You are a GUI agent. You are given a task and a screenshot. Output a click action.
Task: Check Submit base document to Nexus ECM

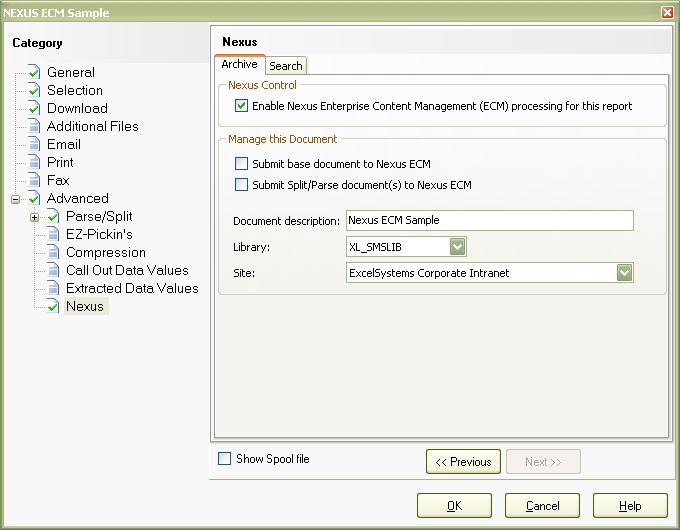coord(241,164)
